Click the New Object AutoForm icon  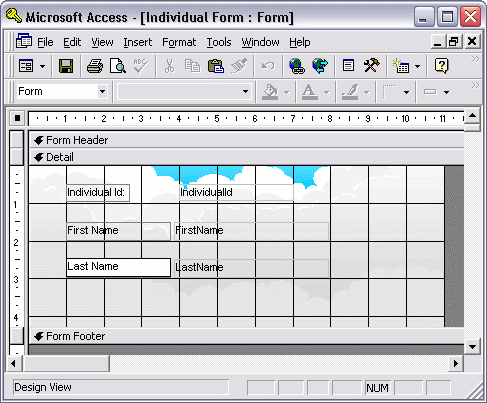400,66
